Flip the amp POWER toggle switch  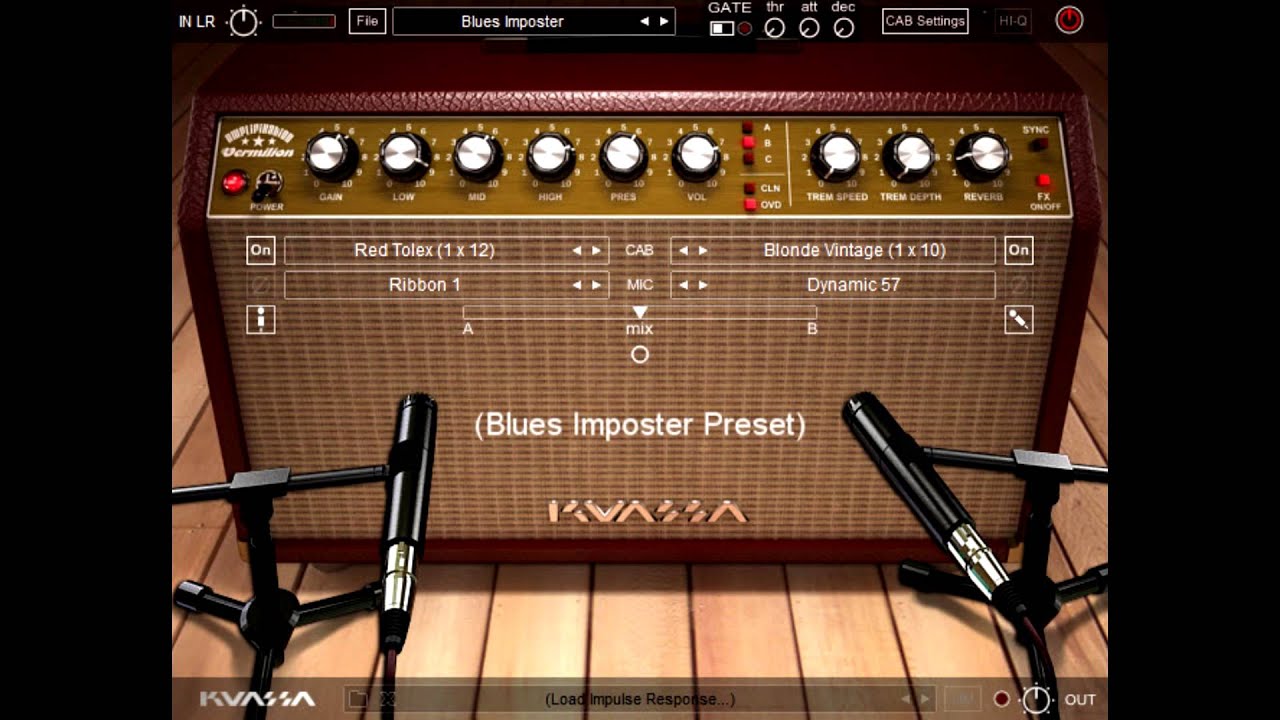267,184
